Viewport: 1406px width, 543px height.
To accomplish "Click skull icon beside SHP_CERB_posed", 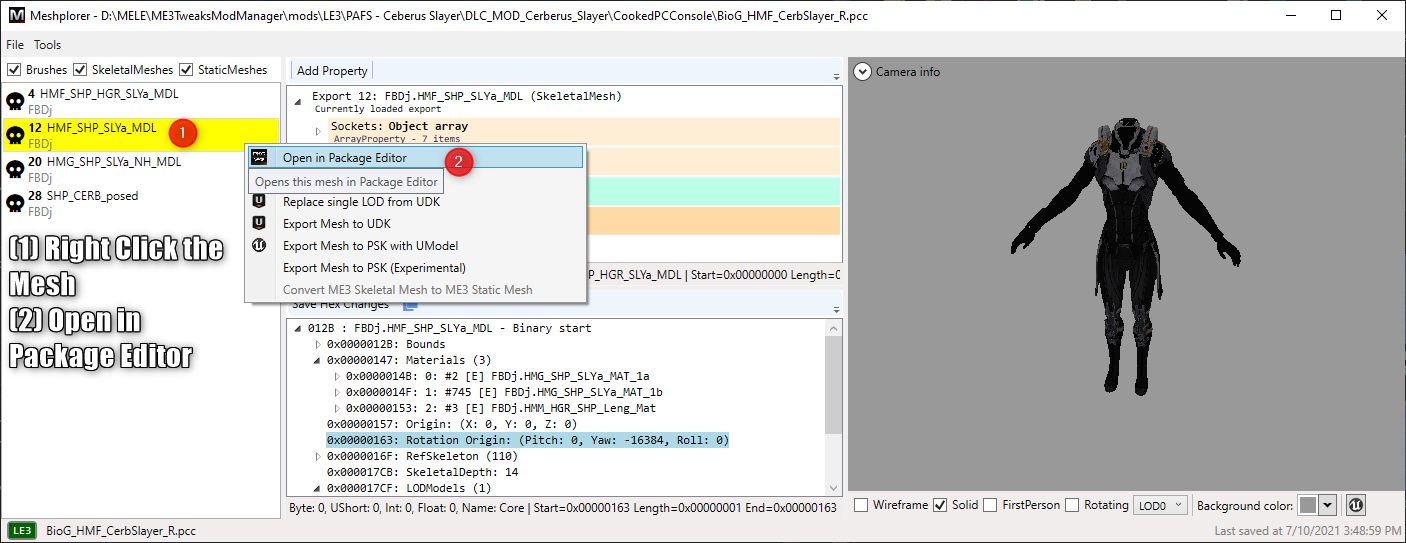I will click(15, 203).
